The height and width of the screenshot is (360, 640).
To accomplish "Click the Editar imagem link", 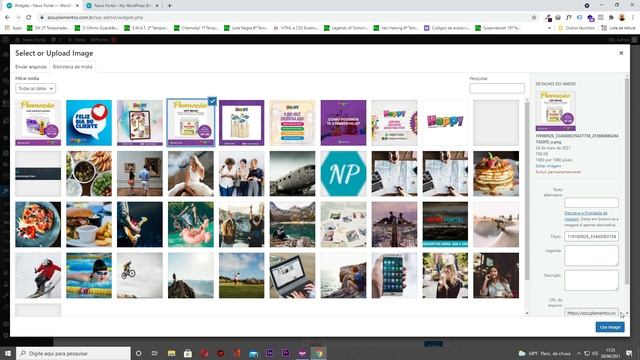I will (x=548, y=166).
